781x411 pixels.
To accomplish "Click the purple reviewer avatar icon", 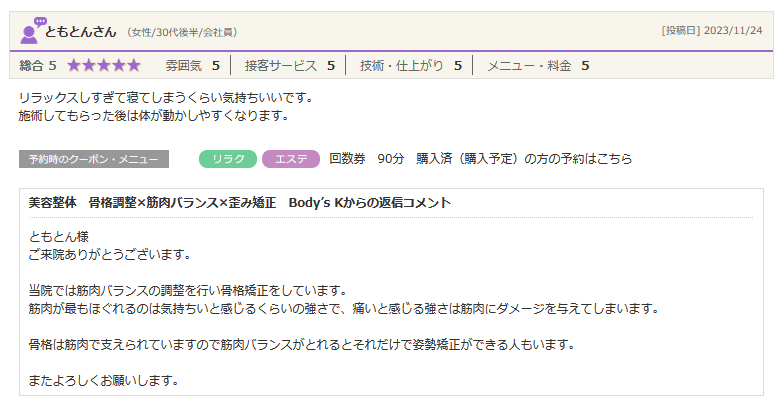I will 32,31.
